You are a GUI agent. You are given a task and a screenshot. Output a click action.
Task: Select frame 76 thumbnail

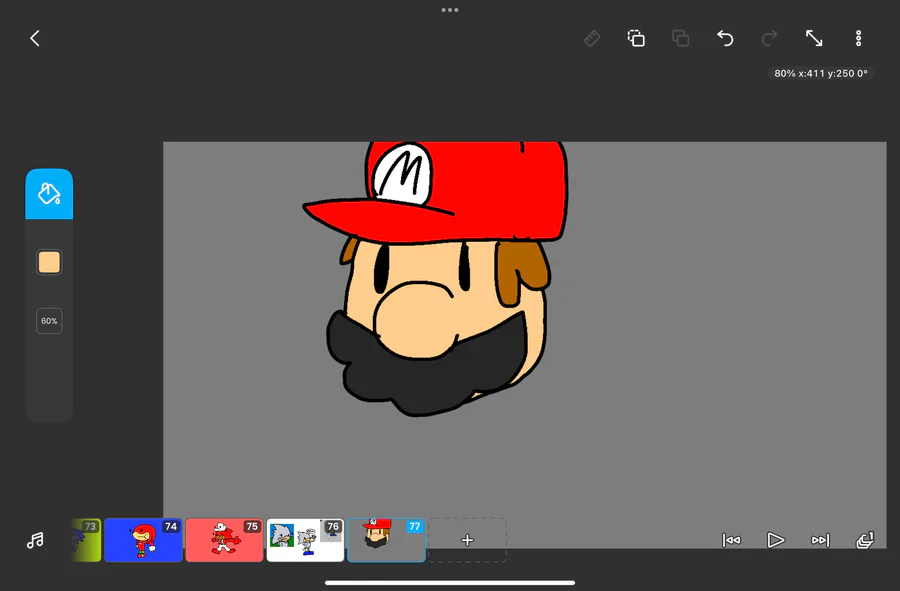305,541
